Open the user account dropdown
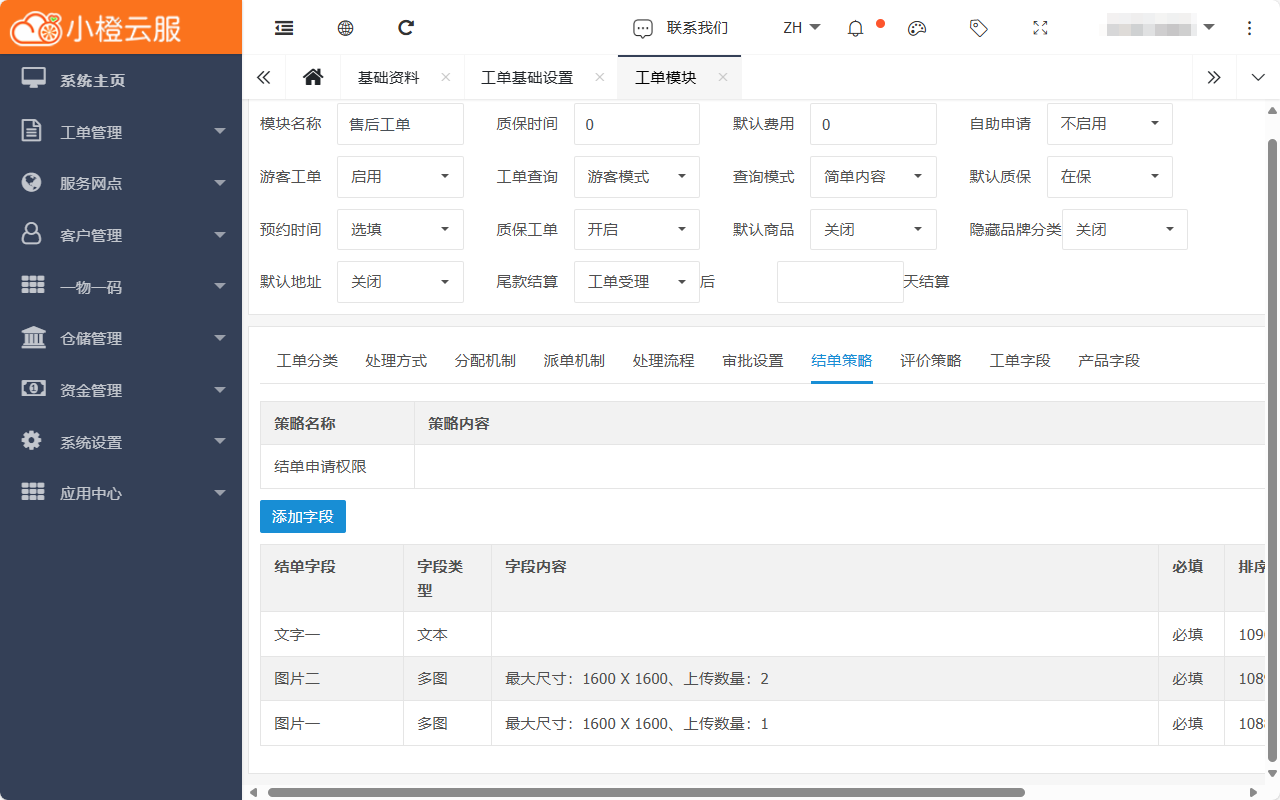Viewport: 1280px width, 800px height. click(1160, 27)
